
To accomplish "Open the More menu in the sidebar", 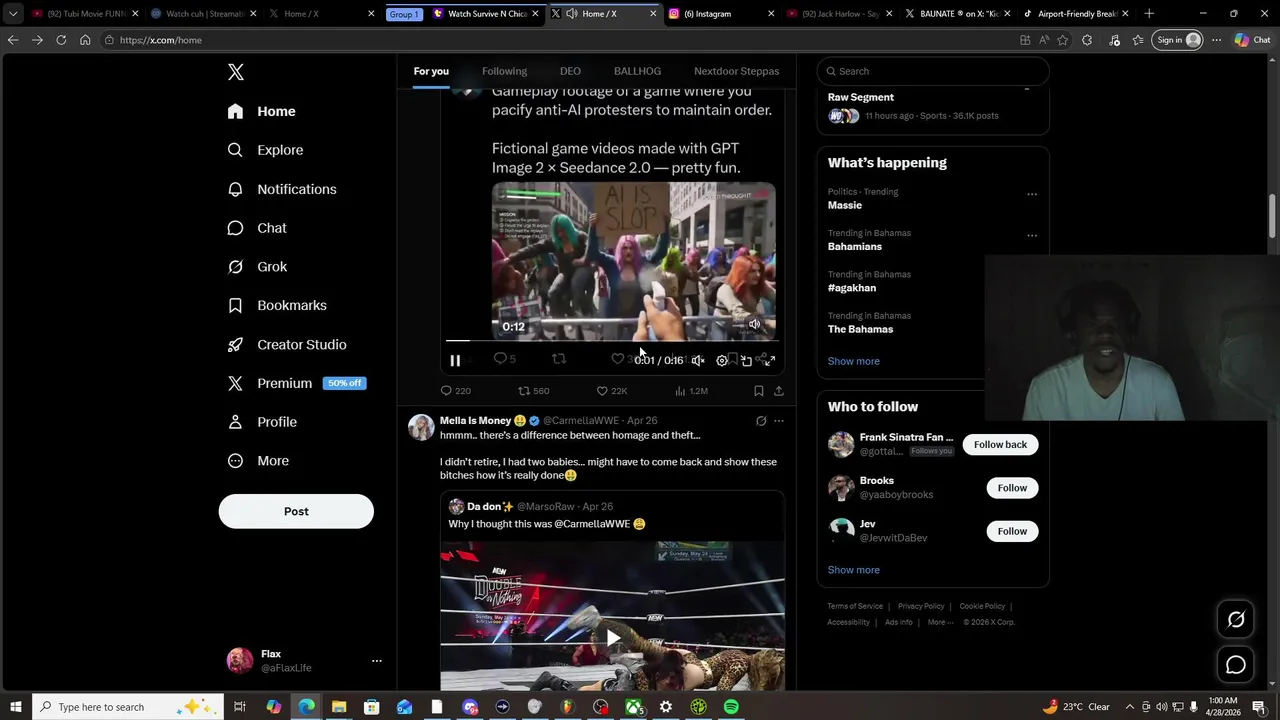I will [x=258, y=461].
